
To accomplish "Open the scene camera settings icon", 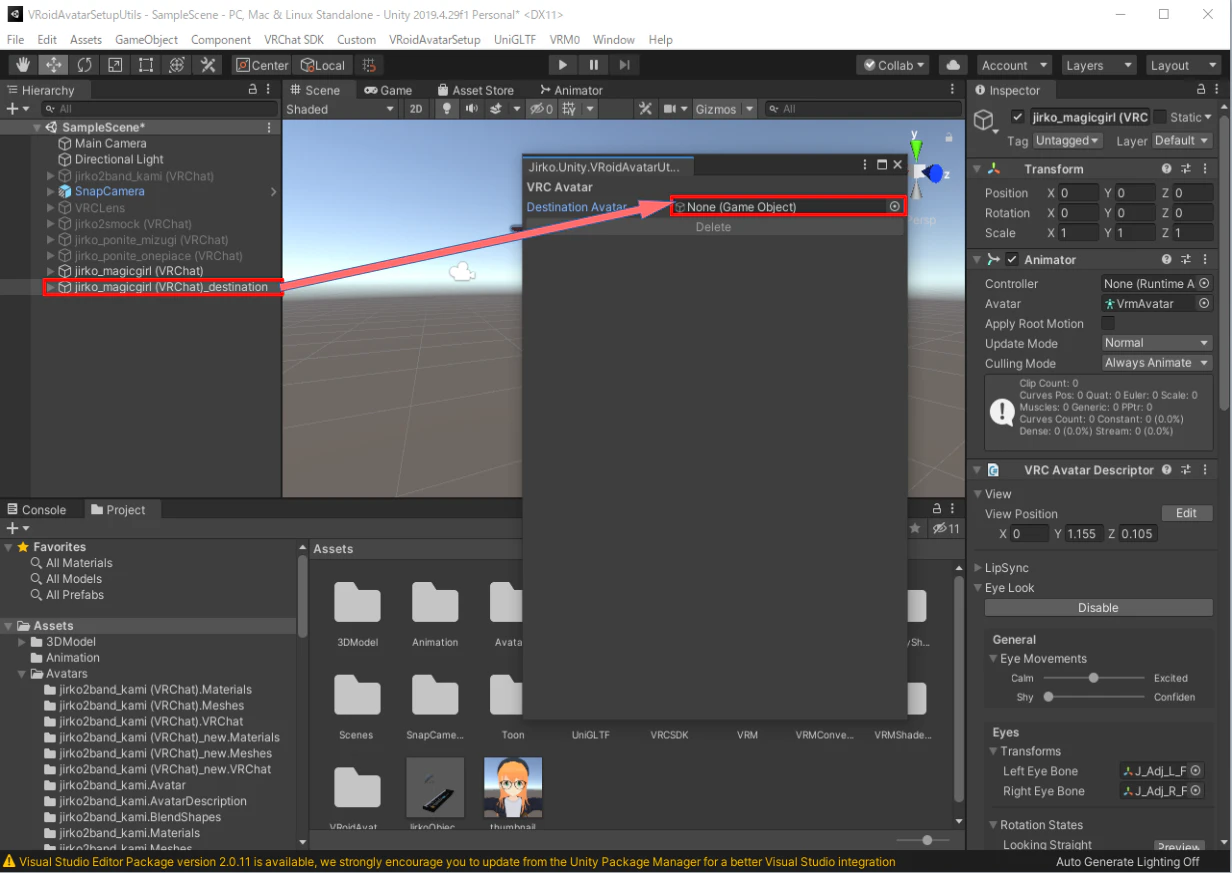I will 670,109.
